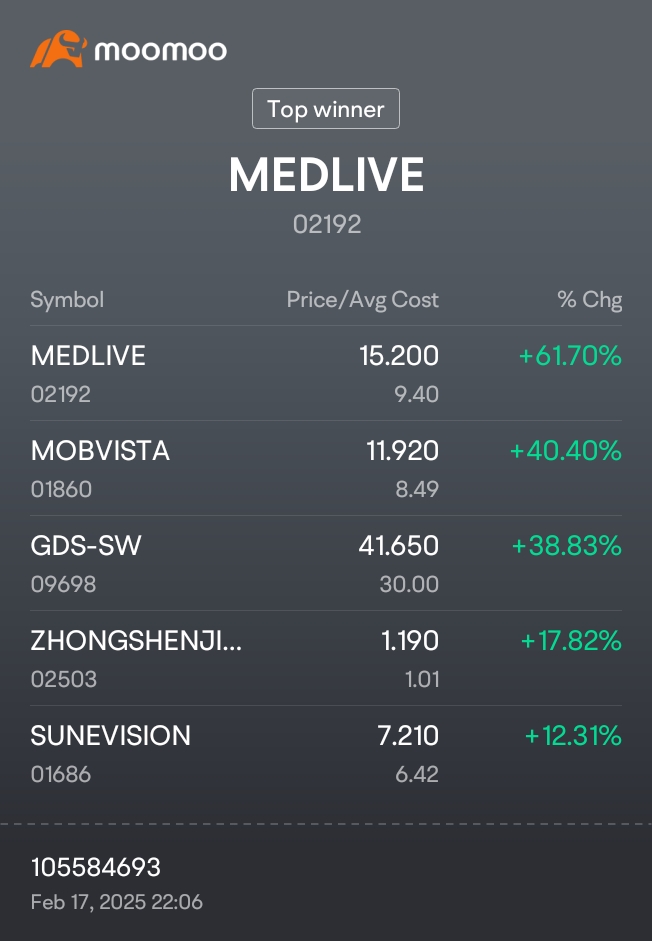Open the GDS-SW stock row

point(86,546)
